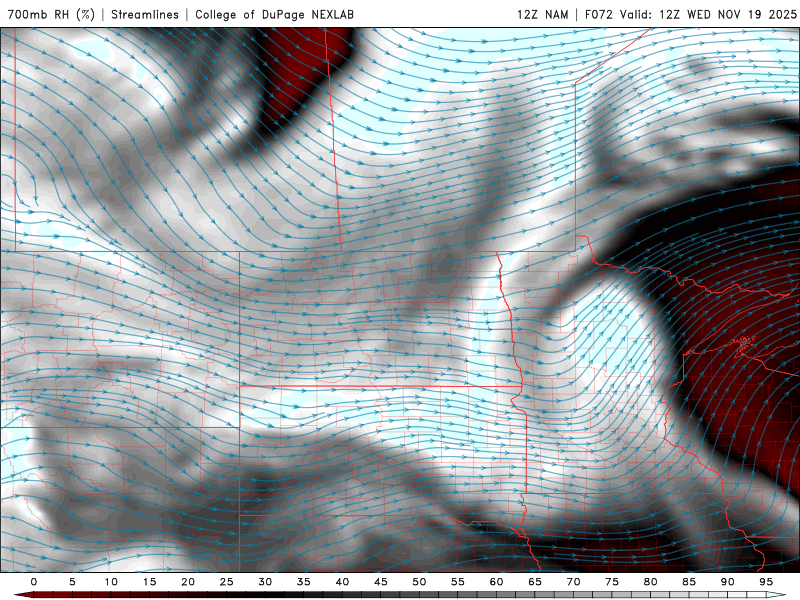The width and height of the screenshot is (800, 600).
Task: Click the legend value "50"
Action: coord(419,582)
